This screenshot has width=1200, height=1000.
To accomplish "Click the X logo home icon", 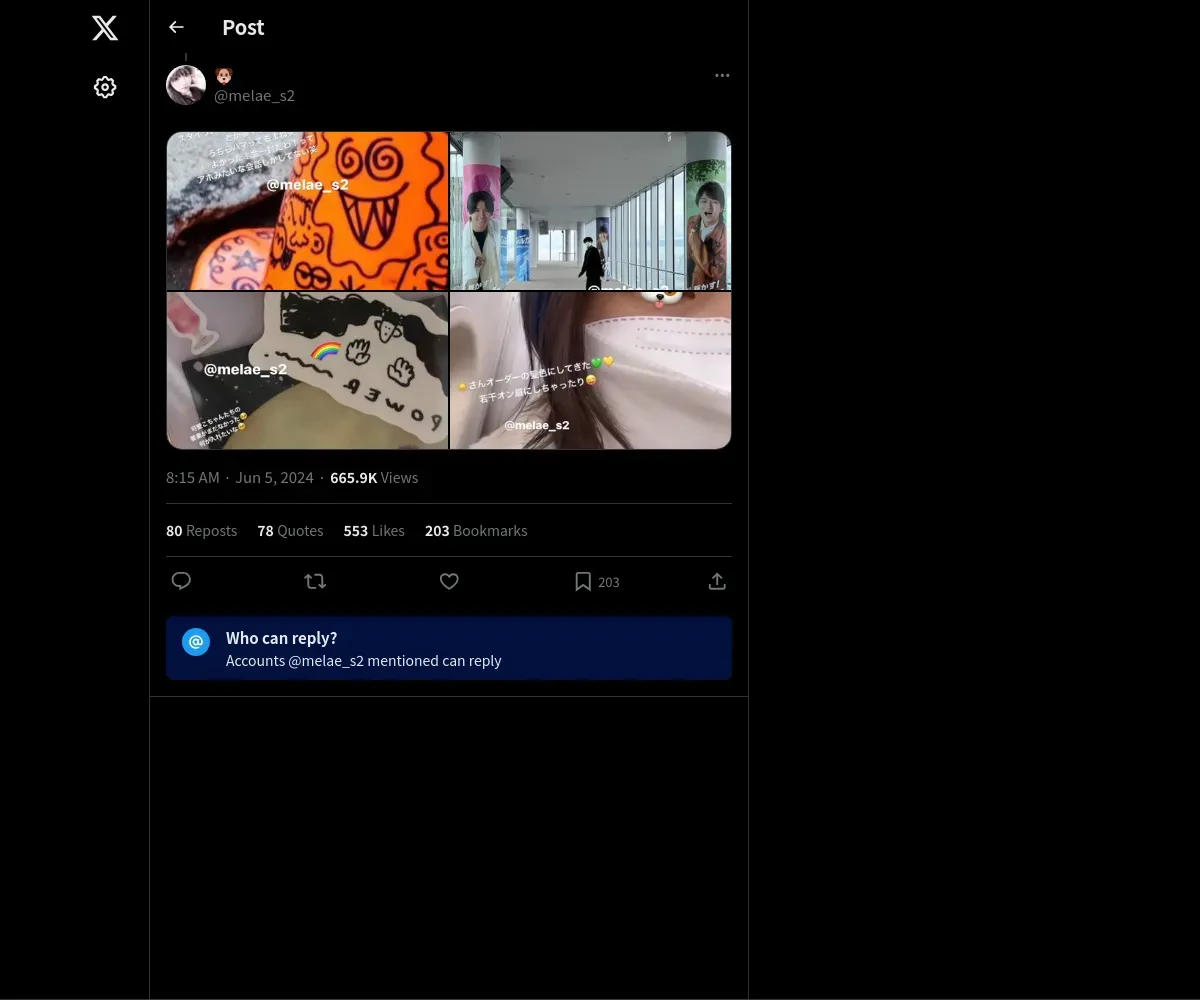I will (x=105, y=28).
